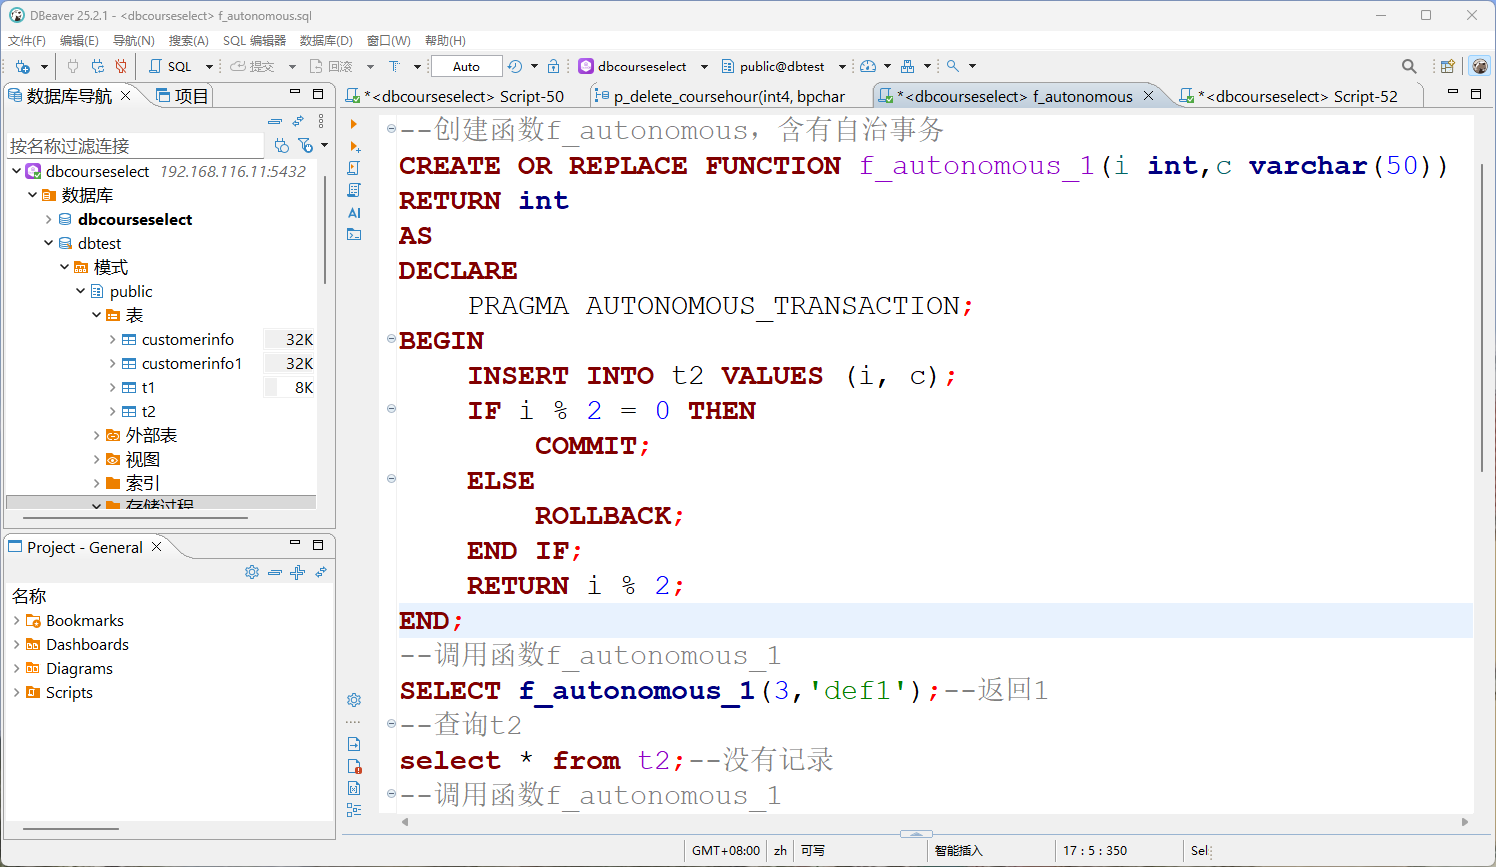Open the SQL button dropdown arrow

(209, 67)
